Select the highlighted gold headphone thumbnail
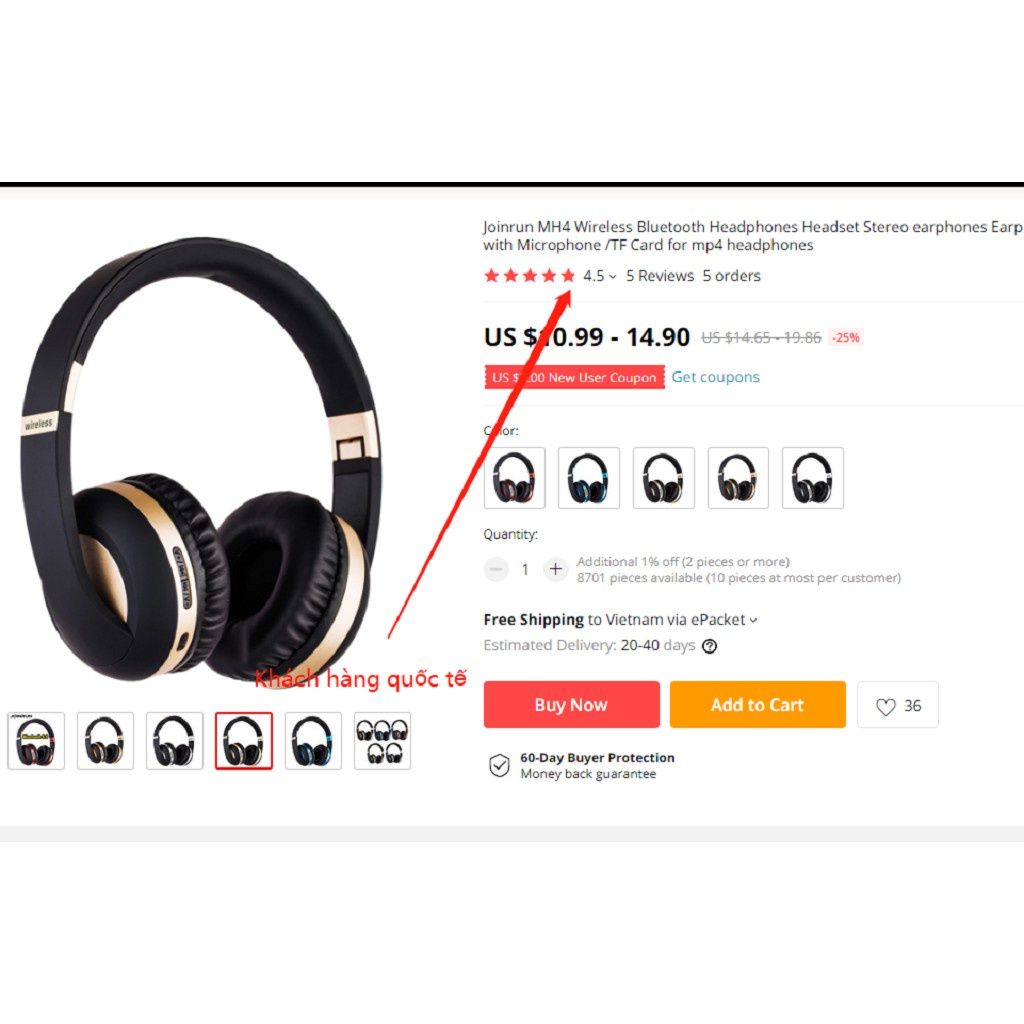1024x1024 pixels. coord(244,741)
